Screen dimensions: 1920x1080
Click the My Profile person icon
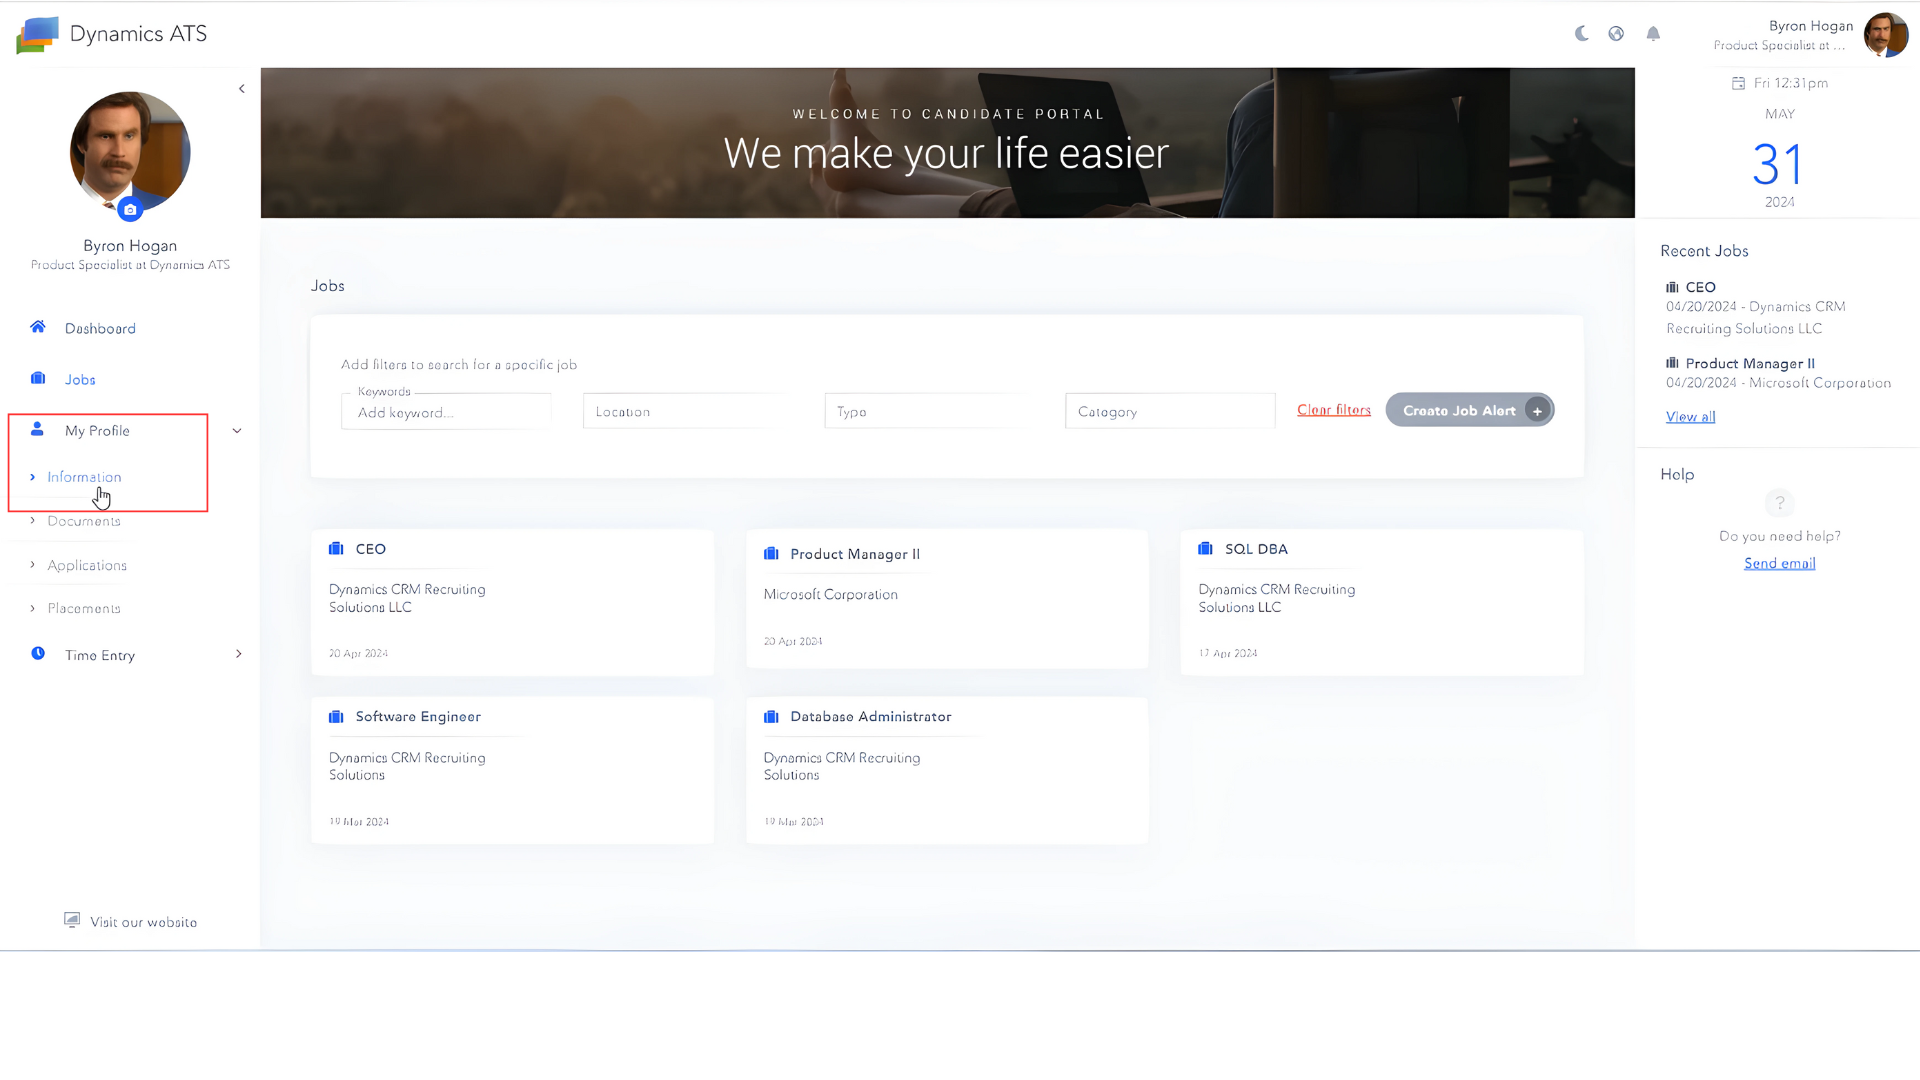tap(37, 429)
